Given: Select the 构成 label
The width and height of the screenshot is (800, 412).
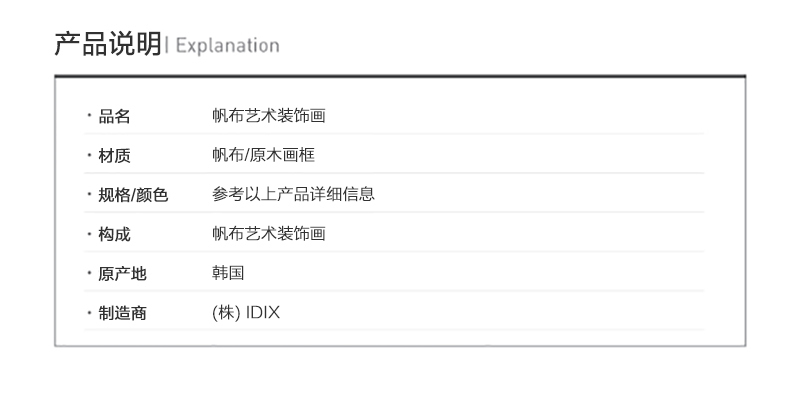Looking at the screenshot, I should pos(114,235).
